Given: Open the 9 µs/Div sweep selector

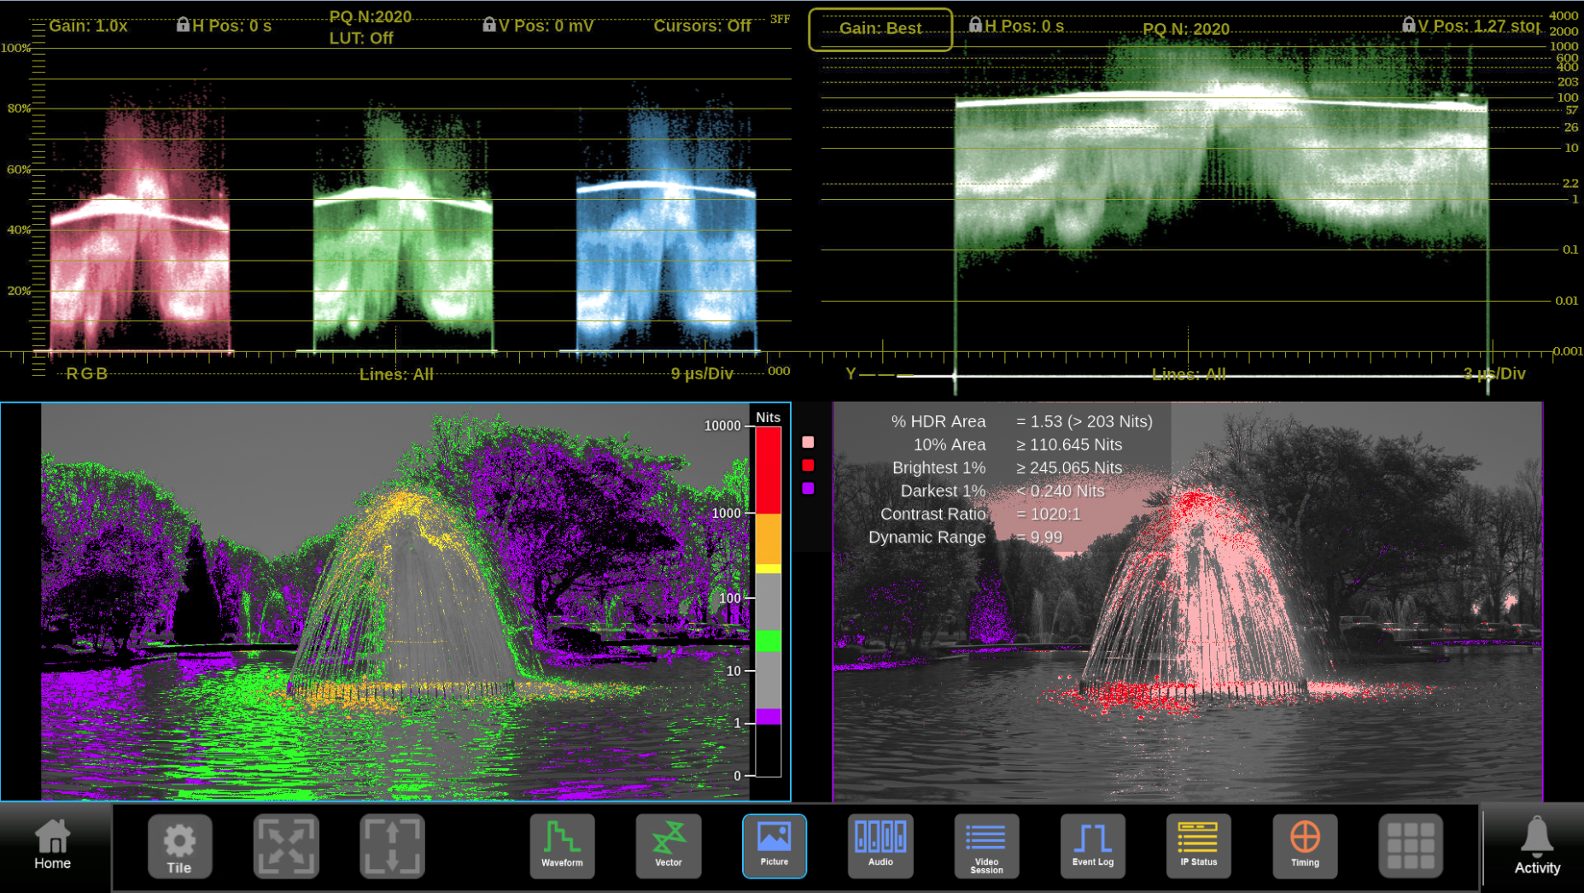Looking at the screenshot, I should click(x=702, y=373).
